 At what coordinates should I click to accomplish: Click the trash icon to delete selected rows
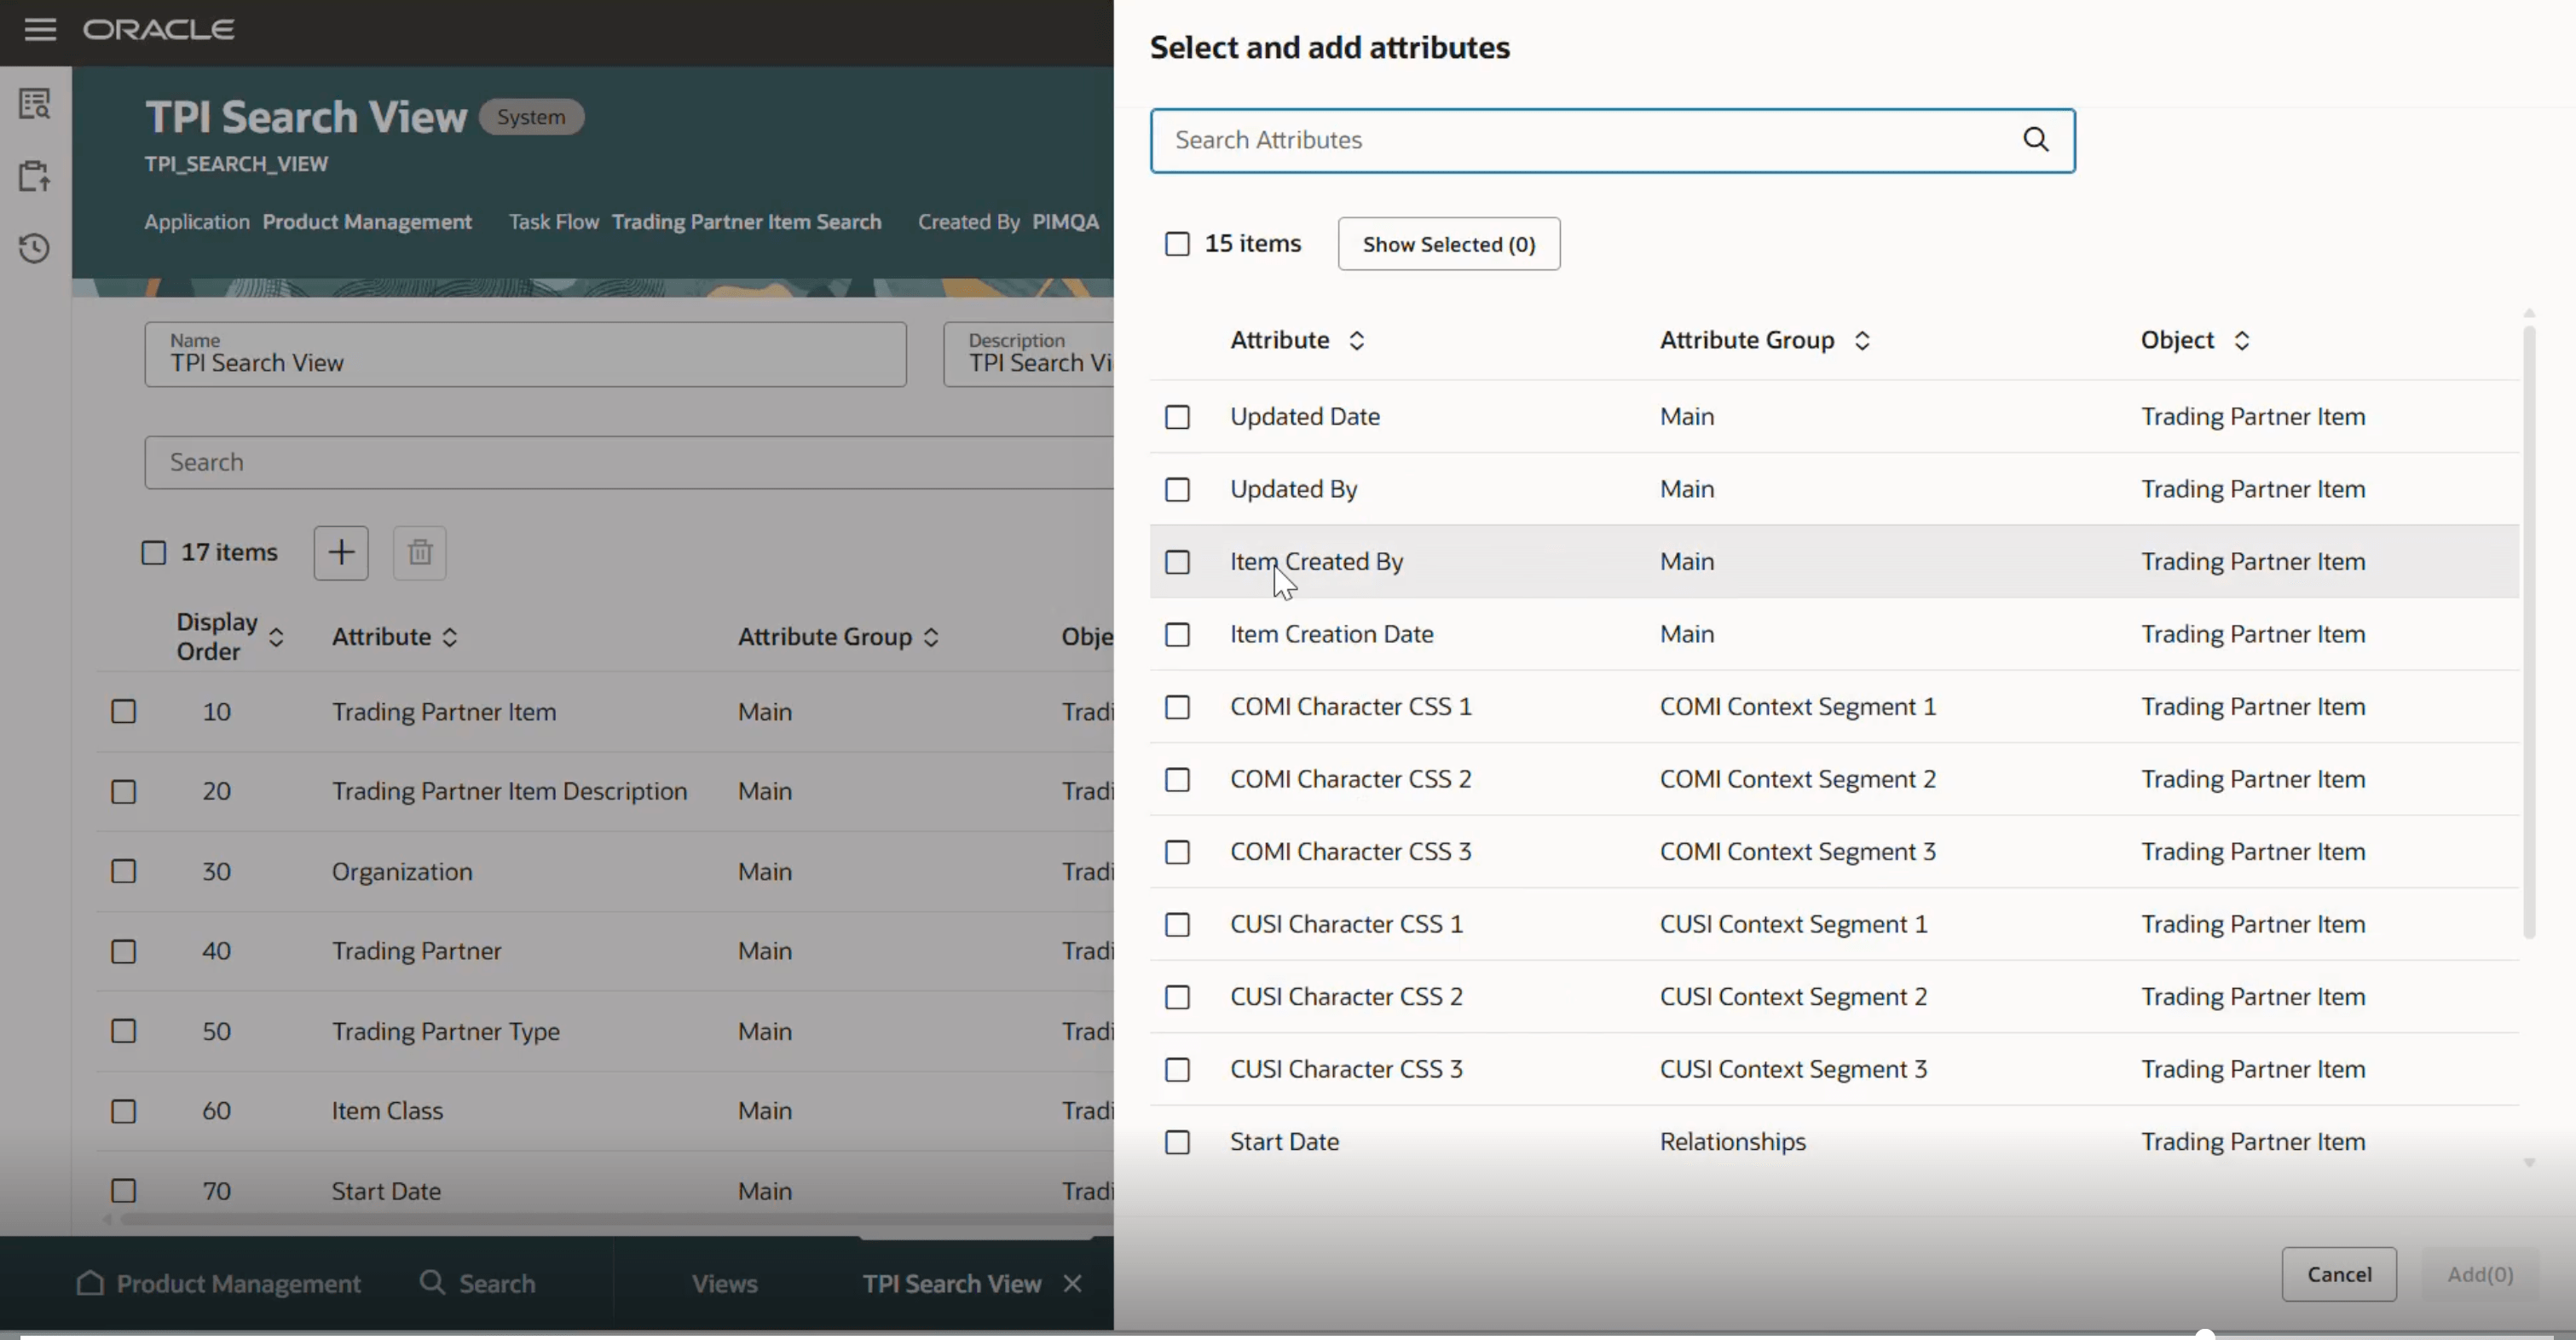point(419,552)
